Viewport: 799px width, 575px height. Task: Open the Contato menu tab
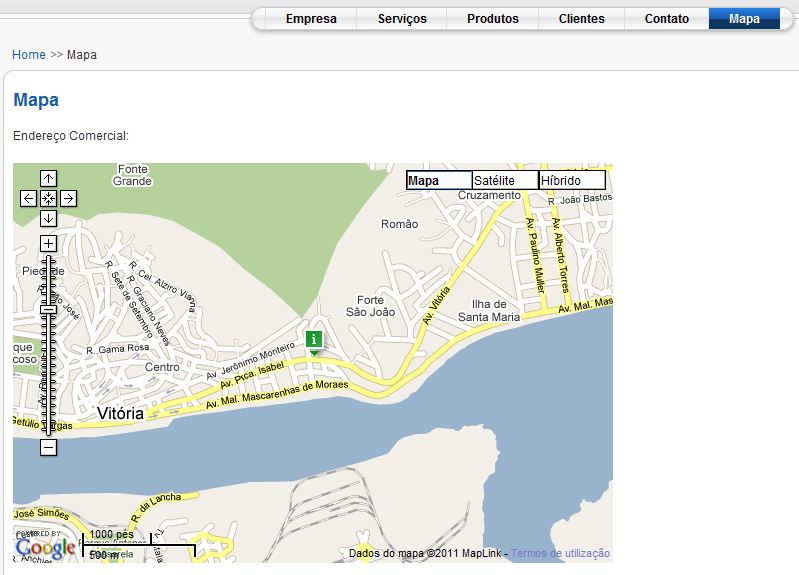coord(667,19)
